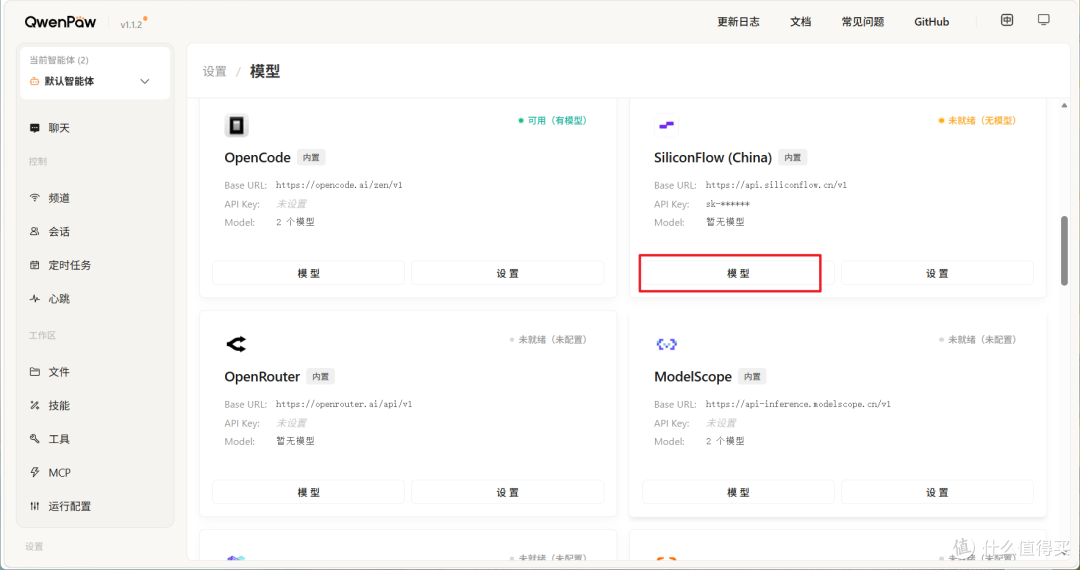1080x570 pixels.
Task: Open SiliconFlow (China) 模型 button
Action: [738, 273]
